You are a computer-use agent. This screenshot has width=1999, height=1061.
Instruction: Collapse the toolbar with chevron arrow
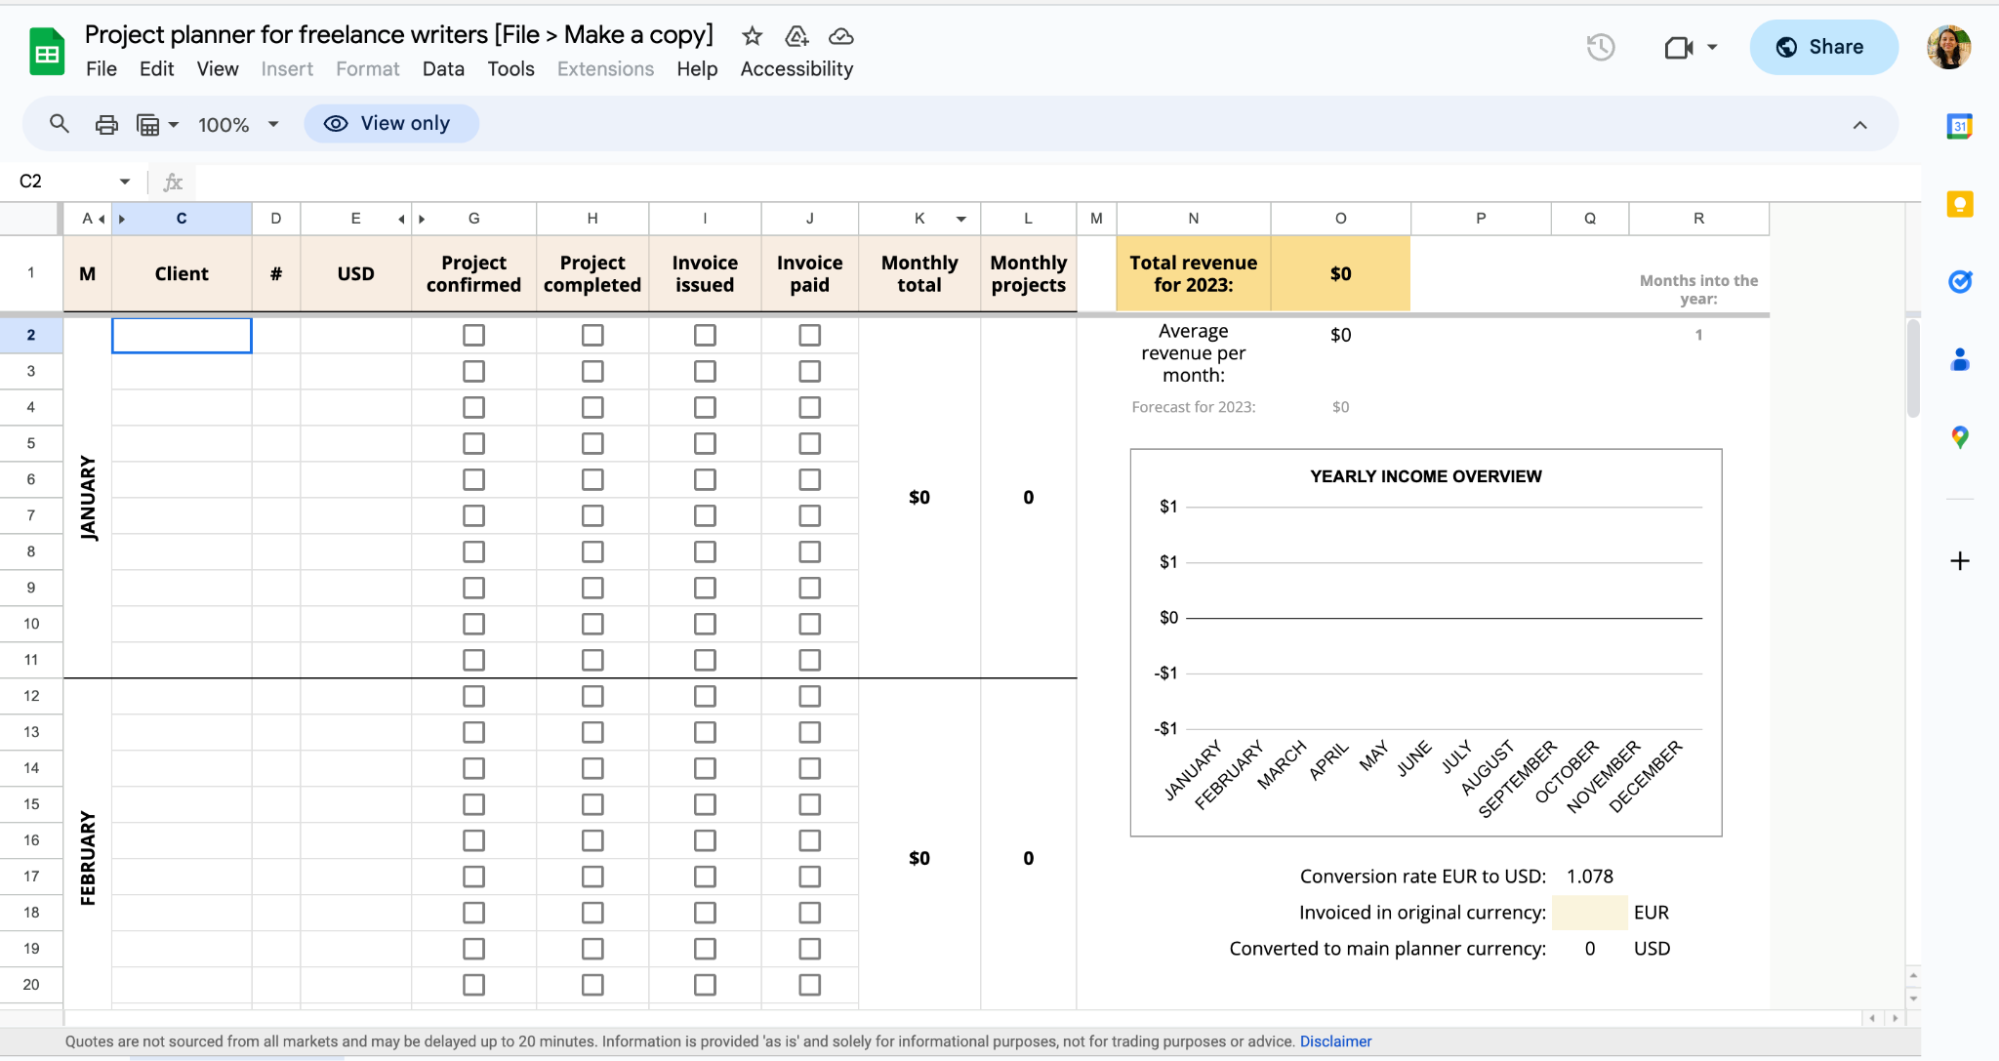[x=1859, y=125]
